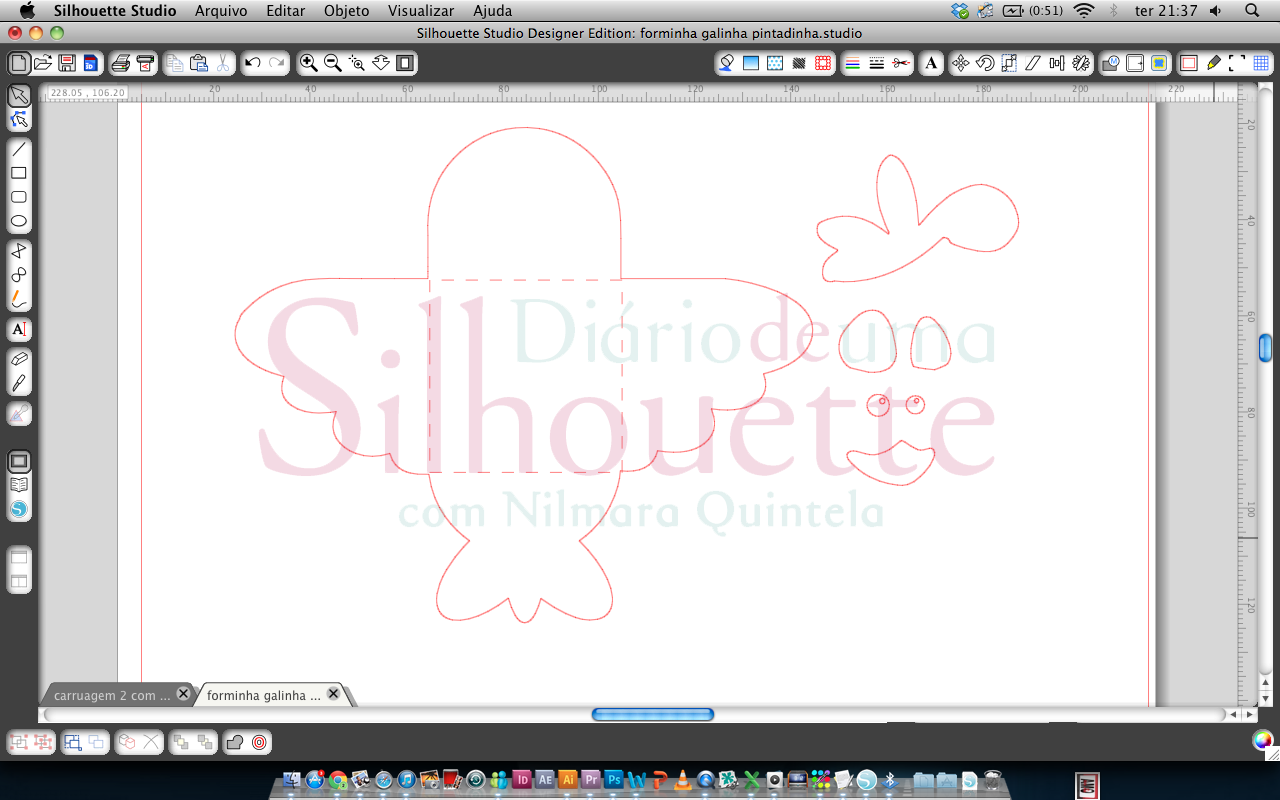
Task: Open the Line Style window
Action: click(x=877, y=63)
